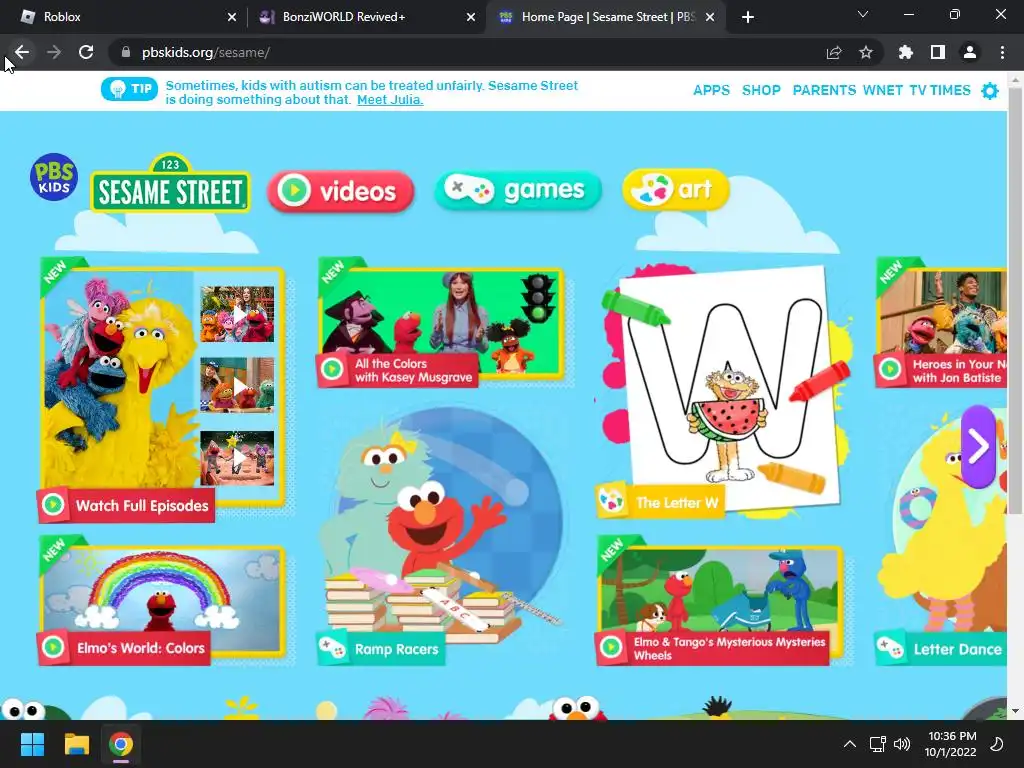This screenshot has width=1024, height=768.
Task: Click the Sesame Street sign logo
Action: pos(170,184)
